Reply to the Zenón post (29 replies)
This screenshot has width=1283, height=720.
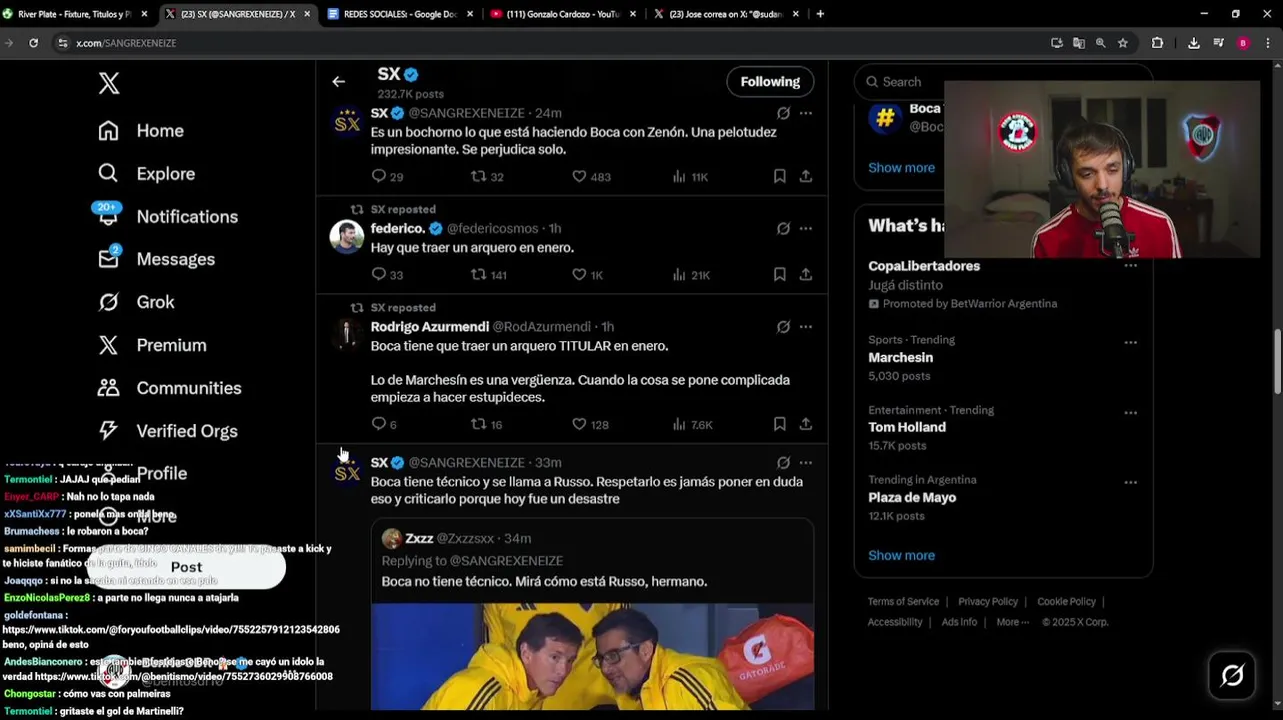pos(386,176)
